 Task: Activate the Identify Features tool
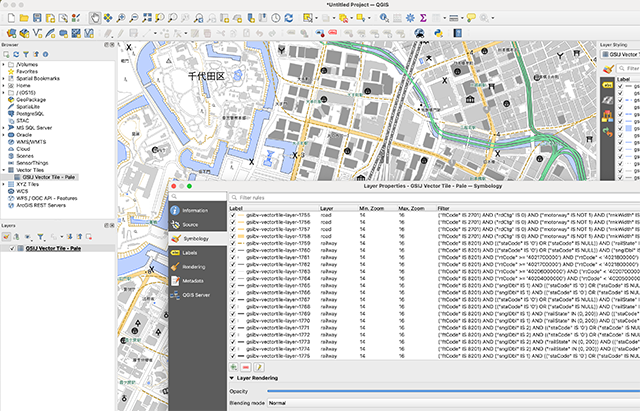(x=384, y=18)
